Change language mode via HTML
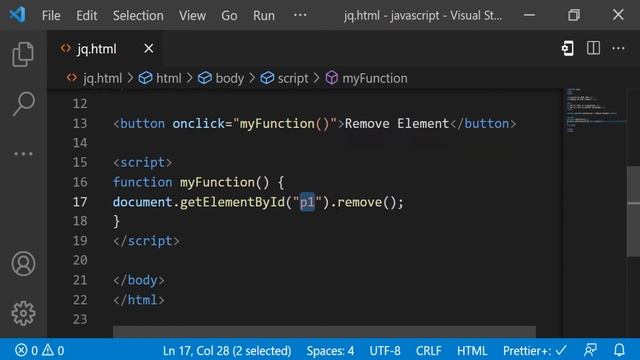 pyautogui.click(x=472, y=350)
